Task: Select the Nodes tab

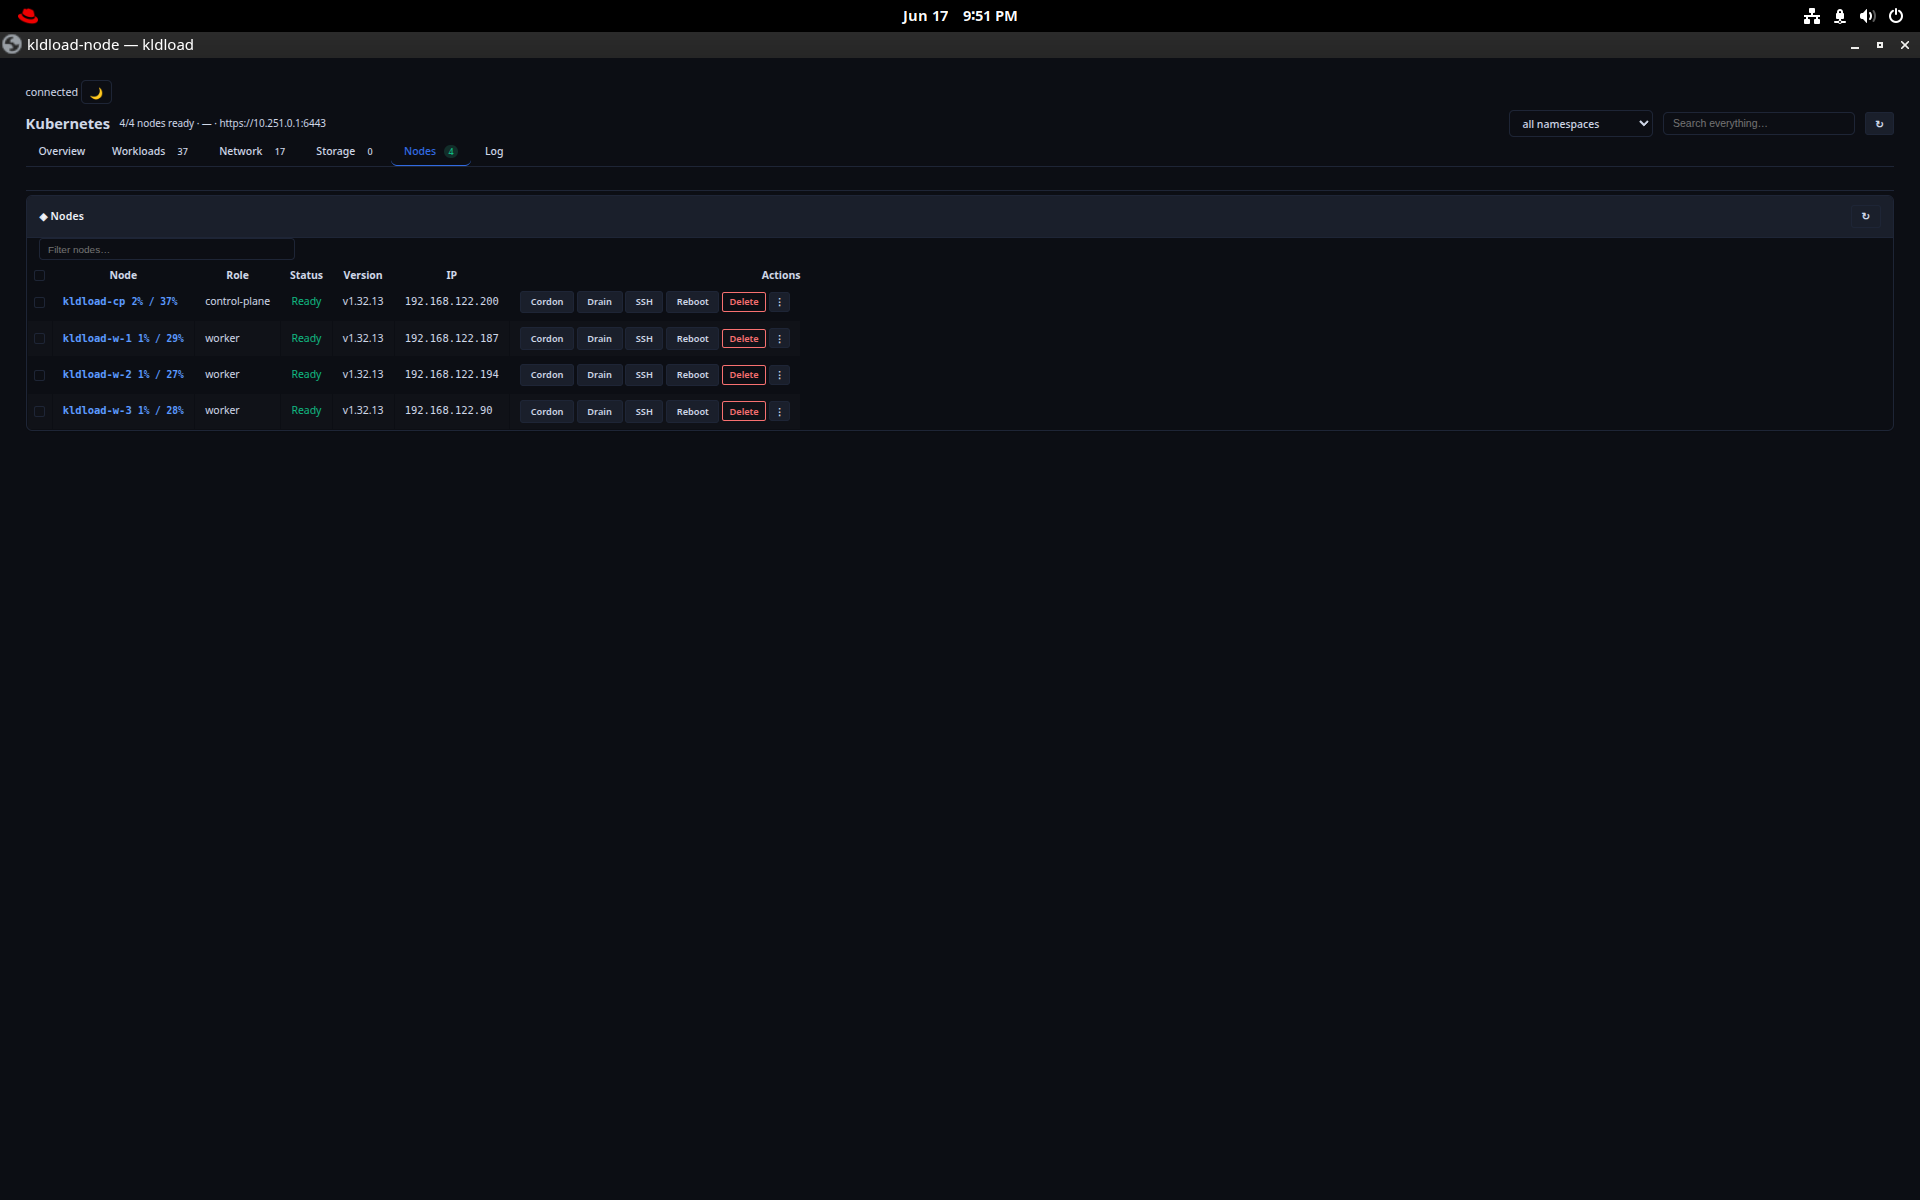Action: tap(430, 152)
